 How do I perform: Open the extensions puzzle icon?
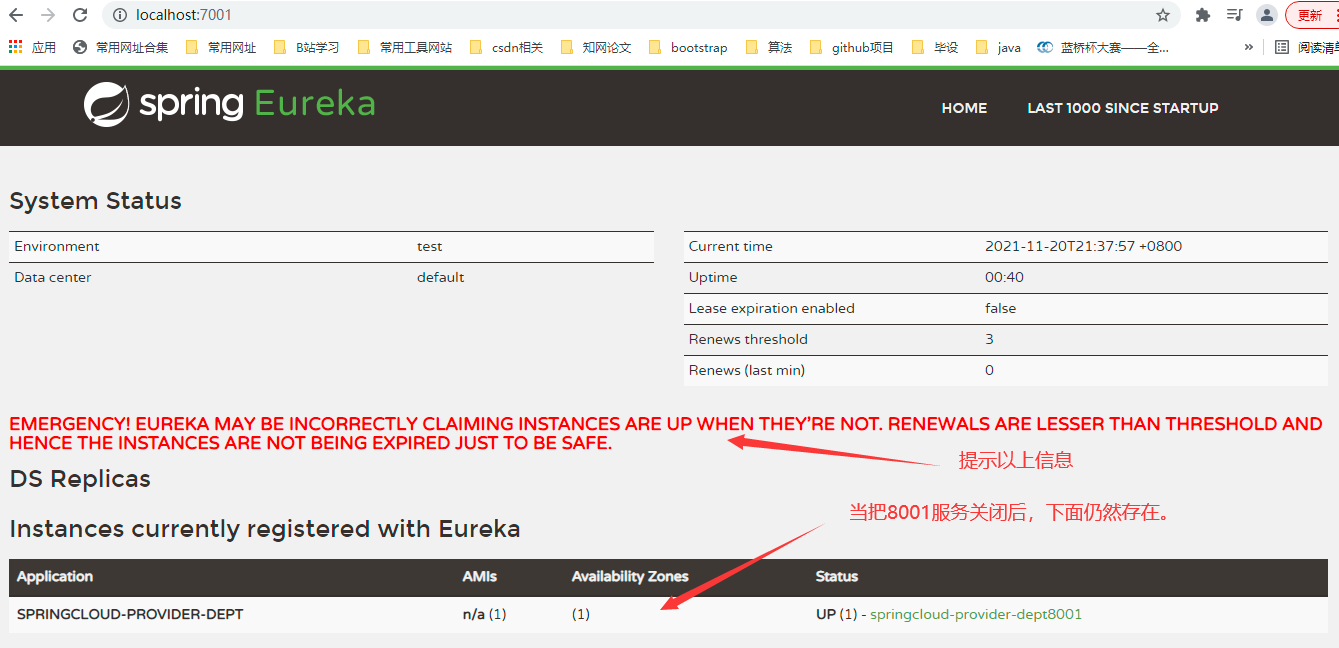pyautogui.click(x=1203, y=15)
